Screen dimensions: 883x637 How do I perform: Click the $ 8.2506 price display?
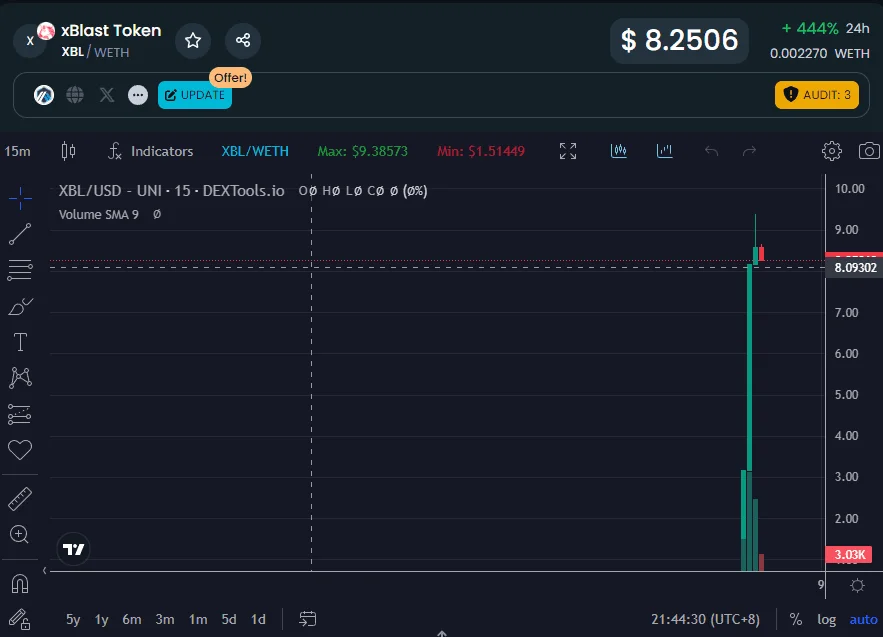pos(679,41)
